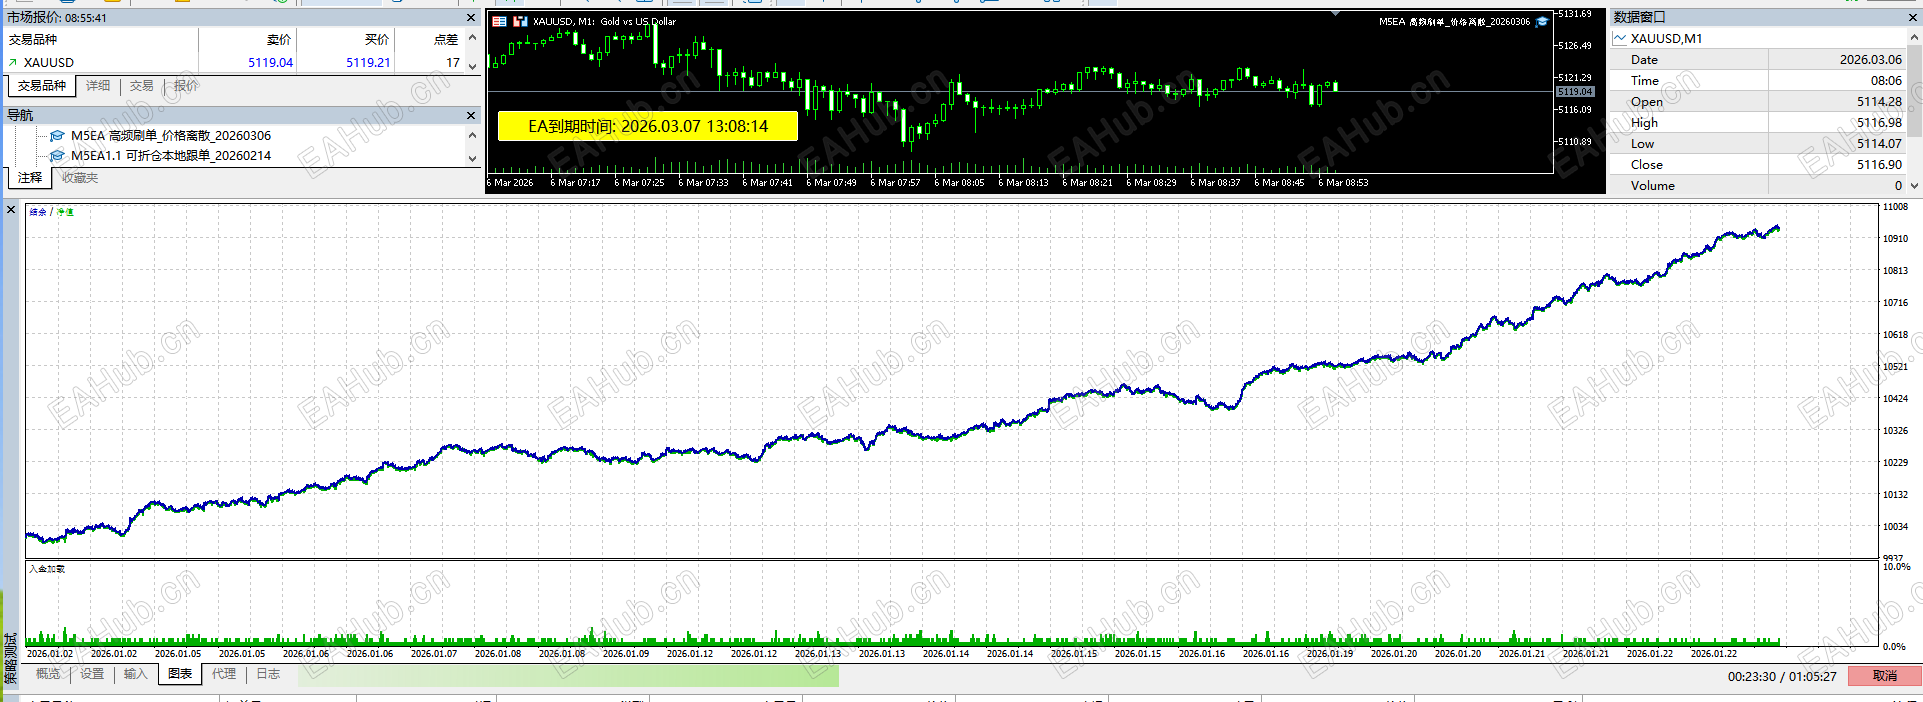
Task: Click the XAUUSD,M1 chart icon in Data Window
Action: (x=1620, y=38)
